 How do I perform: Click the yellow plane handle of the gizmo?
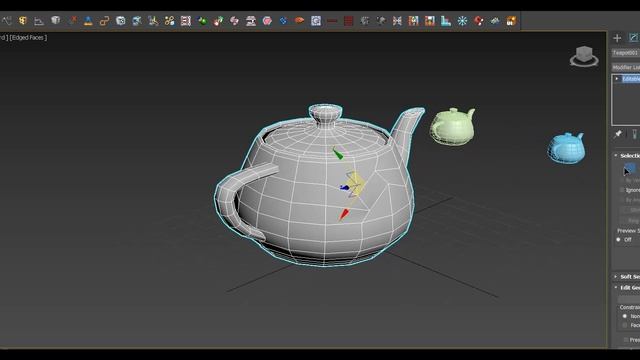(356, 183)
